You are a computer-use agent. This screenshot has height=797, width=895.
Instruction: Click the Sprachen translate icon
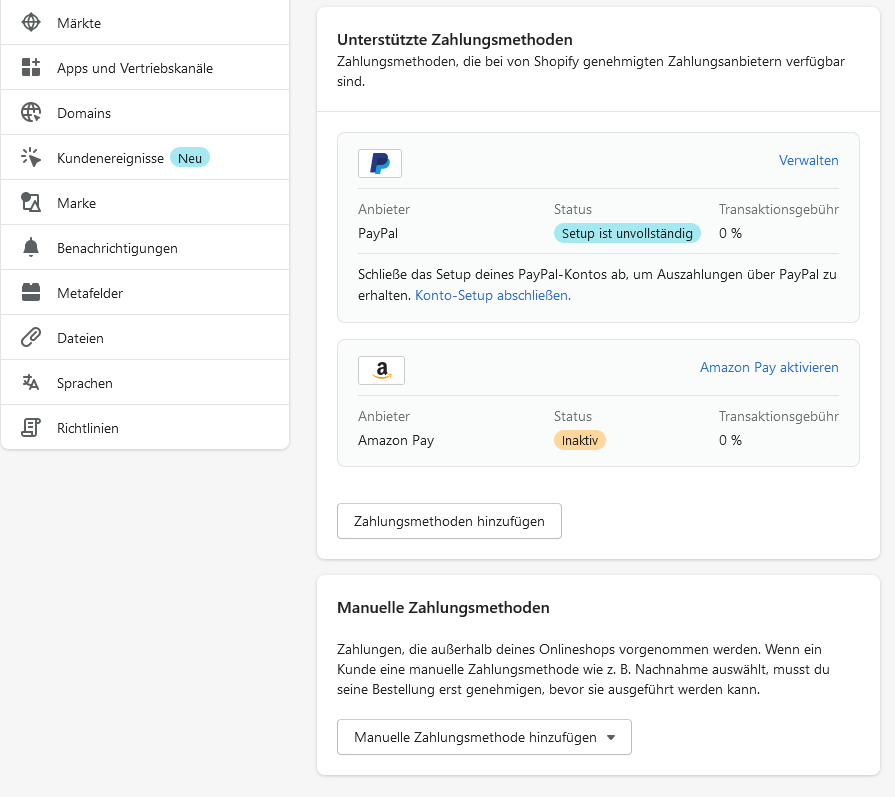click(x=31, y=383)
